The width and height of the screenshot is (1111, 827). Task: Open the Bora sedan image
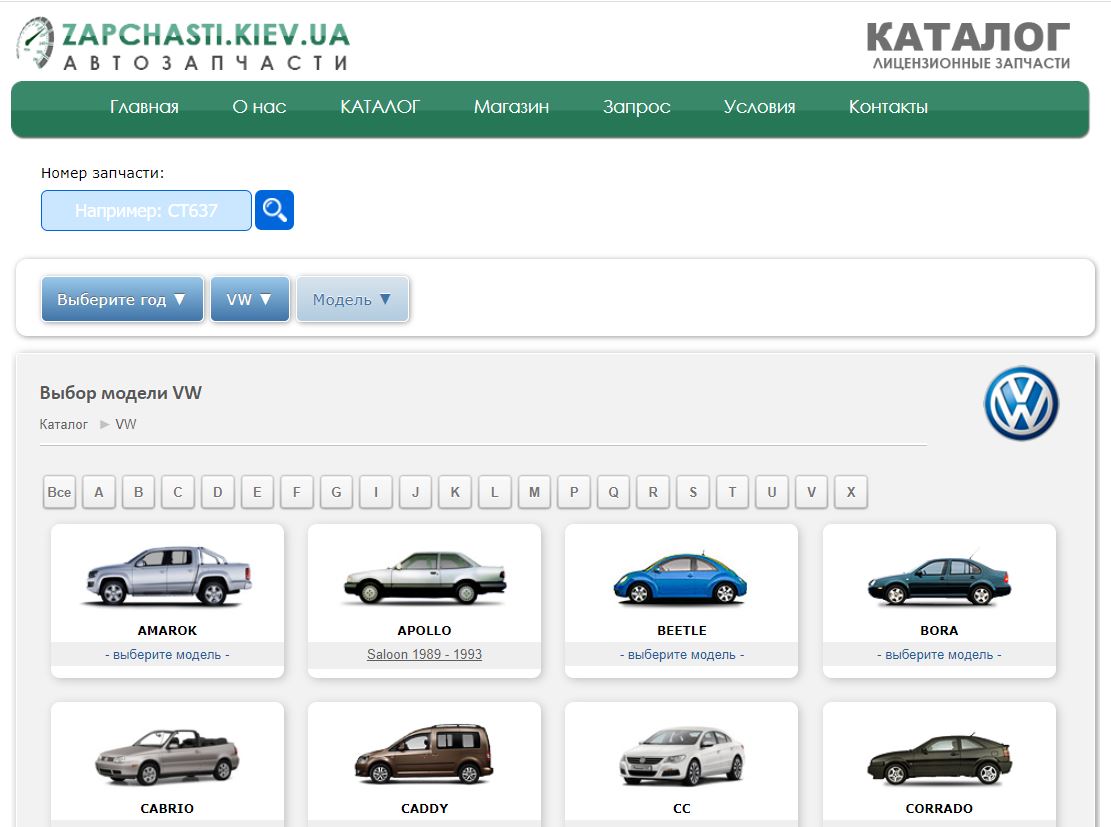[x=939, y=580]
